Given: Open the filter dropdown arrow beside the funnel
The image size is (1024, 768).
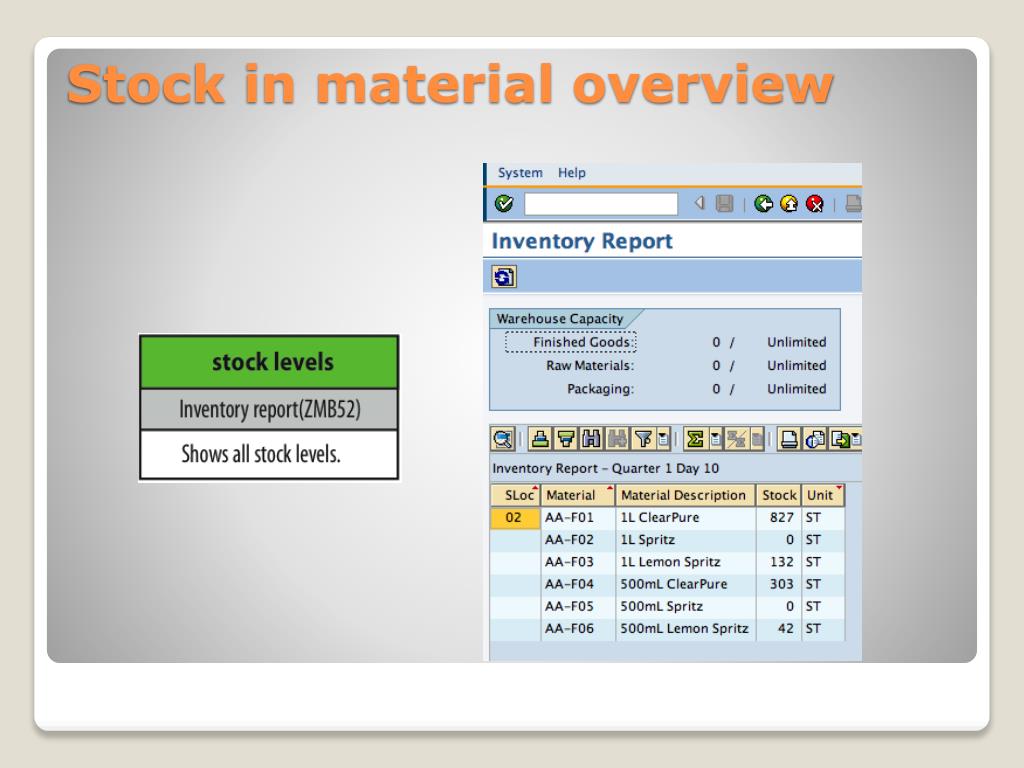Looking at the screenshot, I should coord(664,439).
